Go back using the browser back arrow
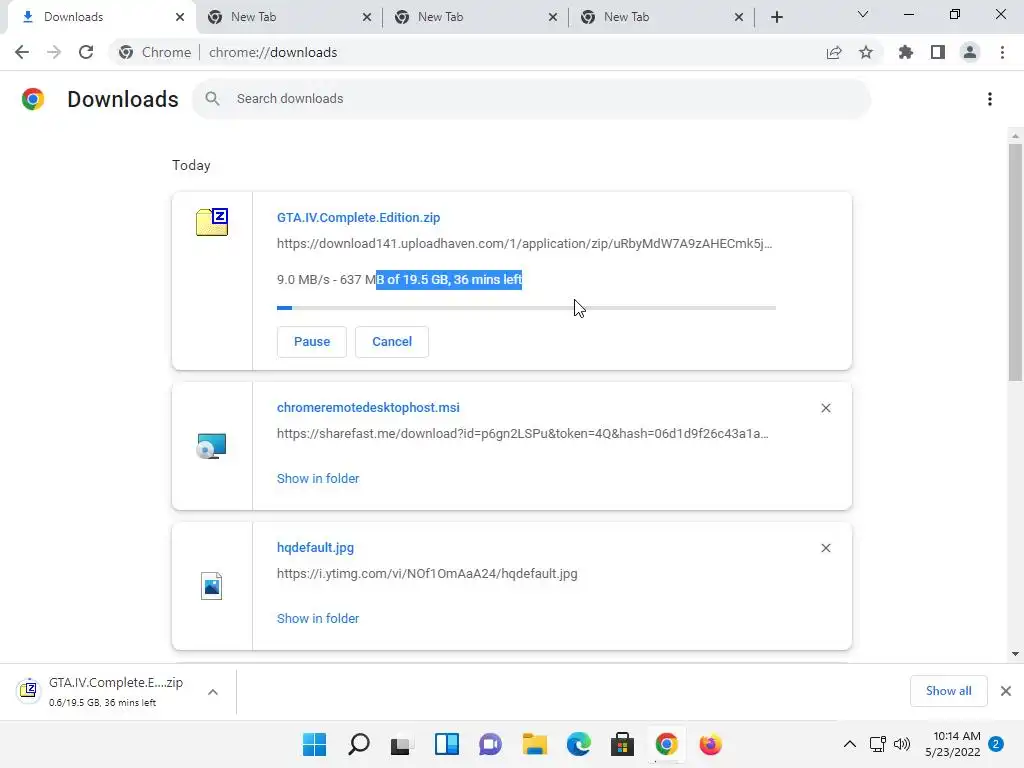This screenshot has height=768, width=1024. pos(22,52)
